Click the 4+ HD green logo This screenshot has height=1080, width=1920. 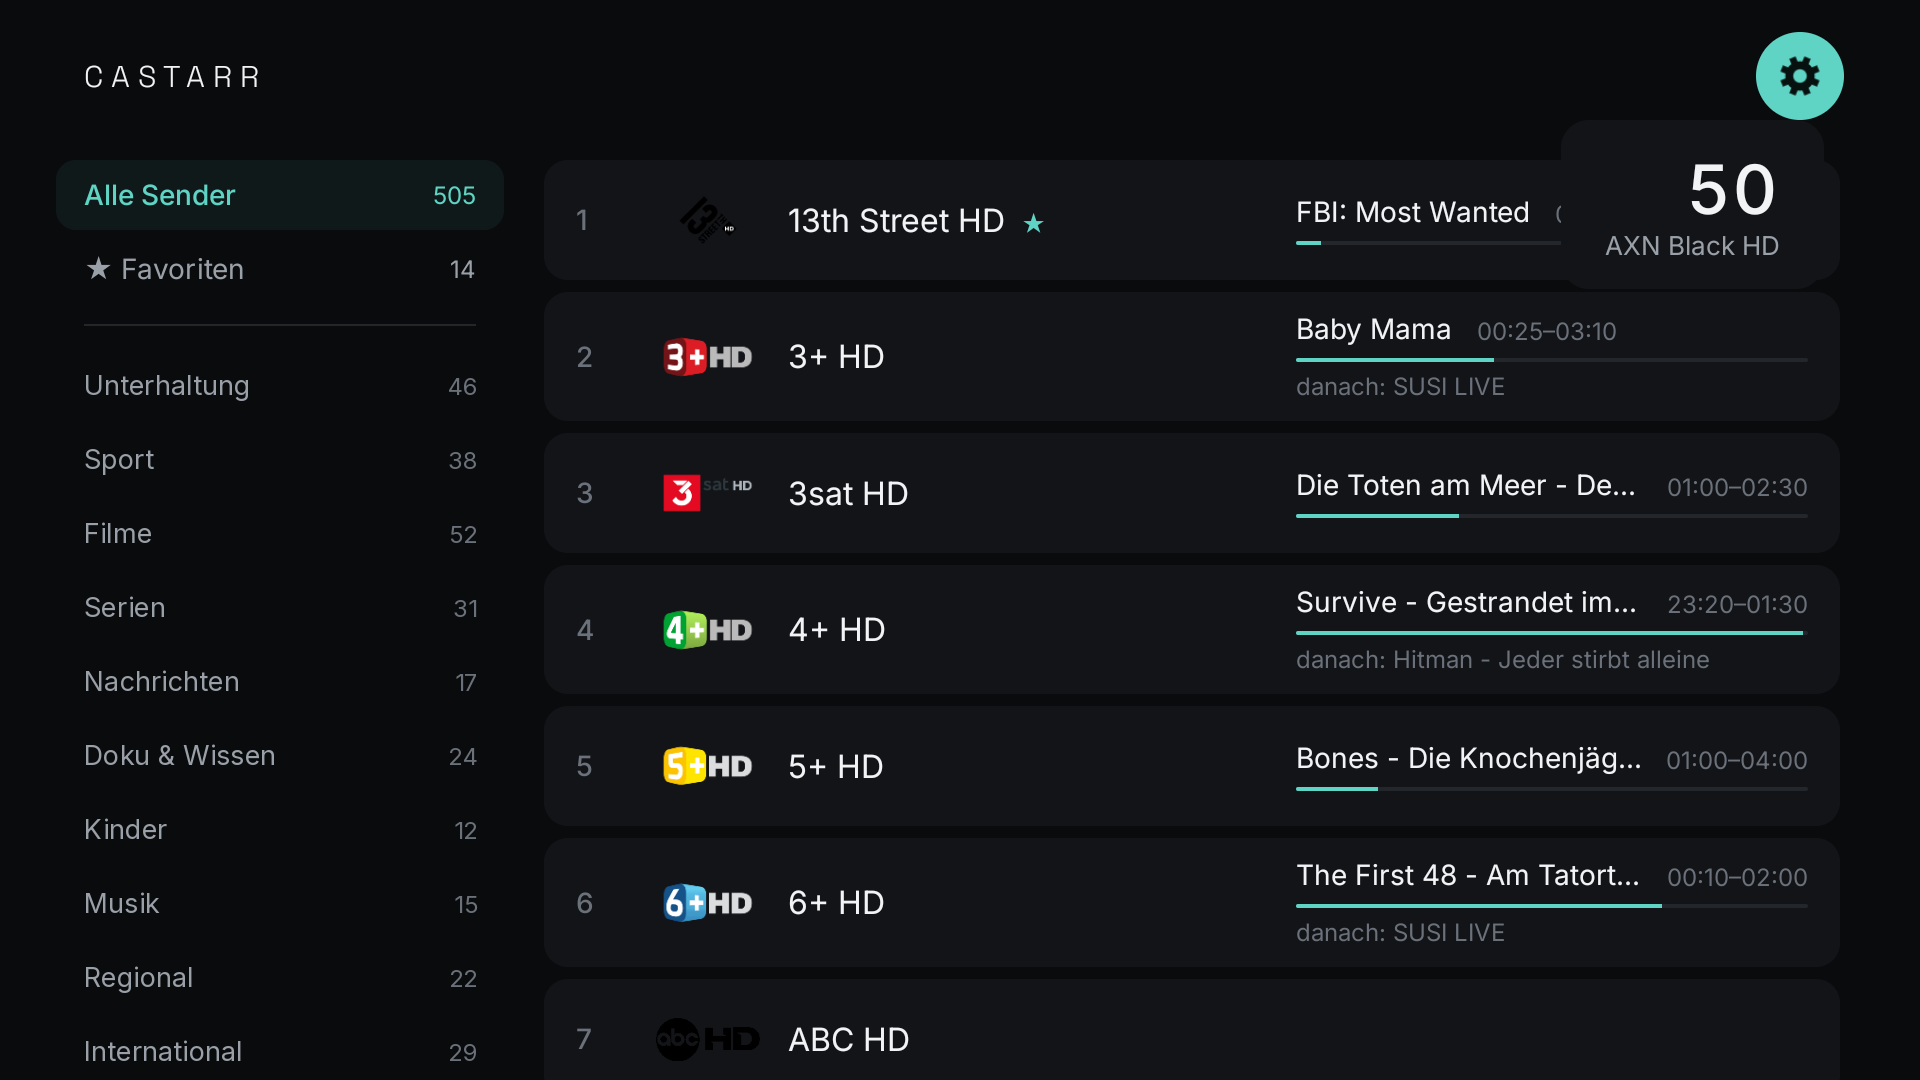(707, 630)
